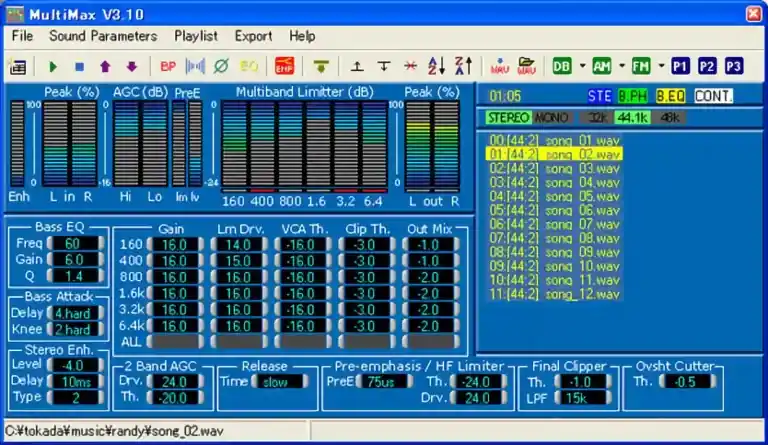Open the parameter list icon in toolbar
Image resolution: width=768 pixels, height=445 pixels.
pyautogui.click(x=18, y=66)
